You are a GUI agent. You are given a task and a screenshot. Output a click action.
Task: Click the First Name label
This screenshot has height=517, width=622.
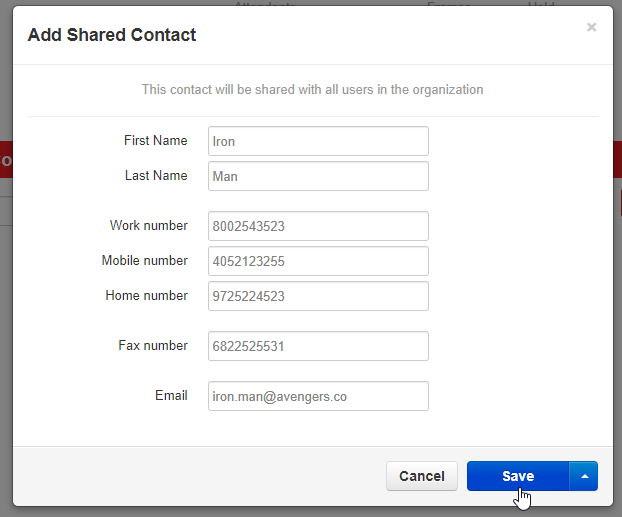[155, 141]
